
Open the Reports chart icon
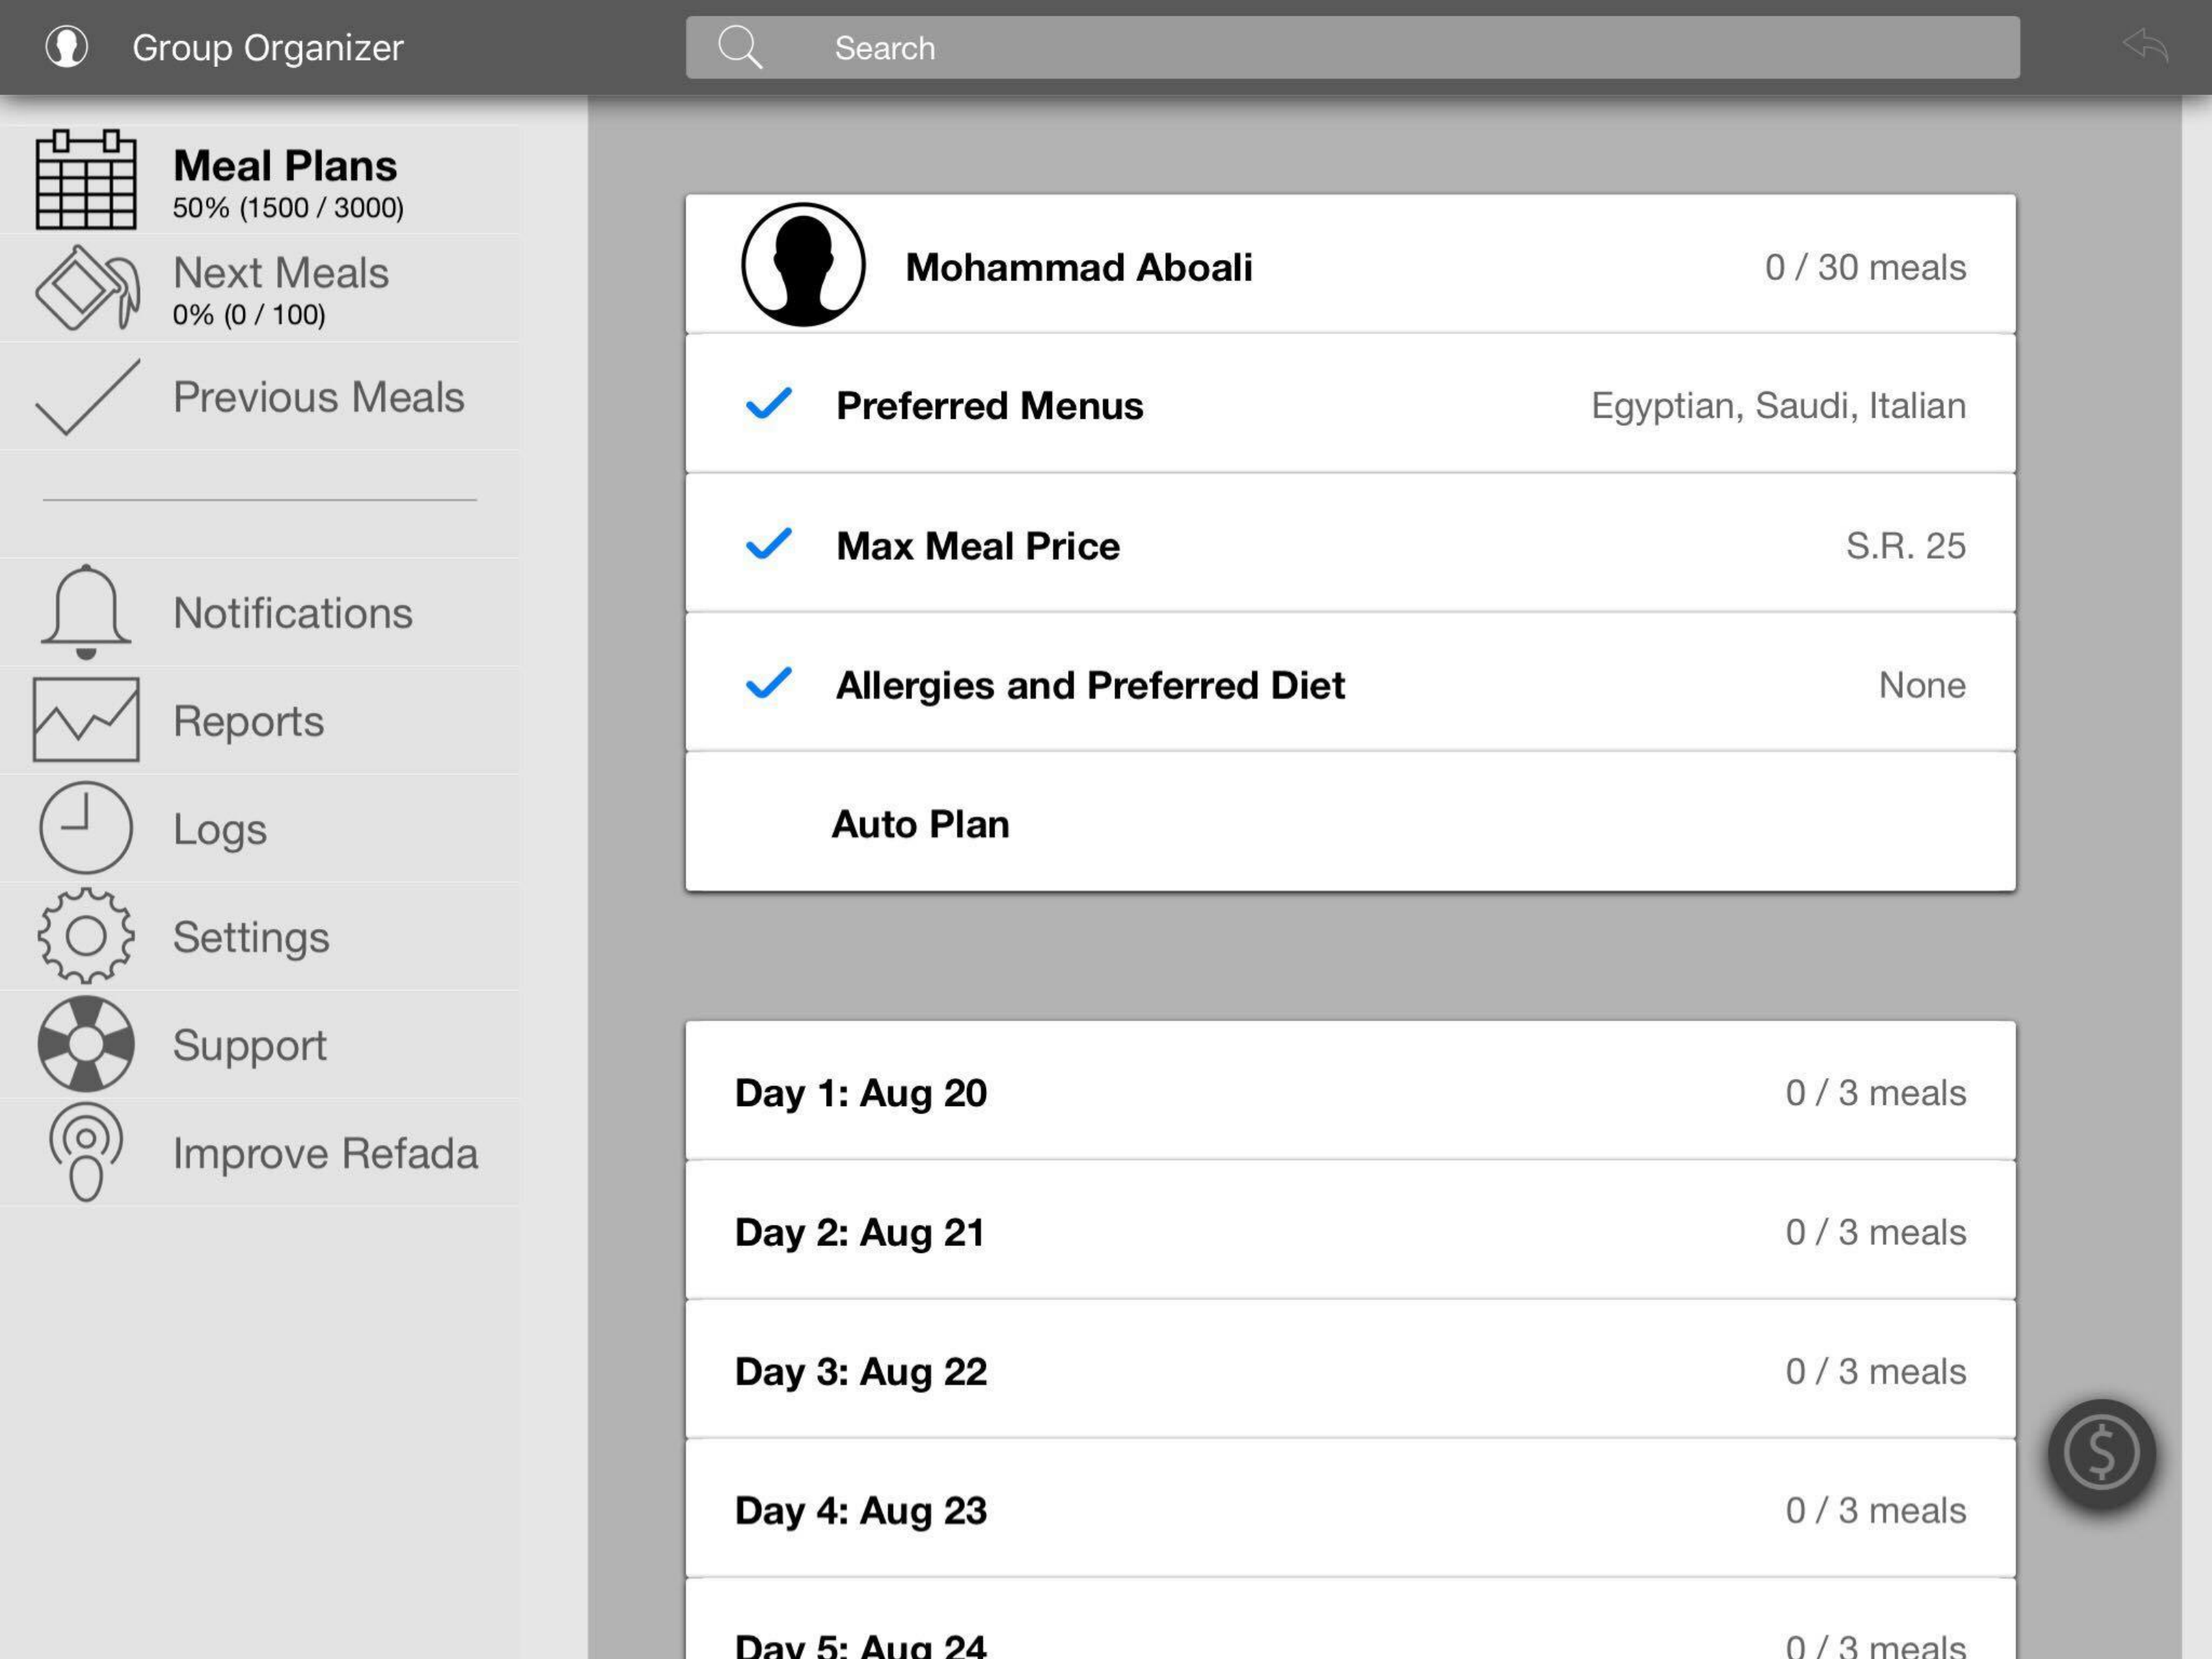click(86, 720)
